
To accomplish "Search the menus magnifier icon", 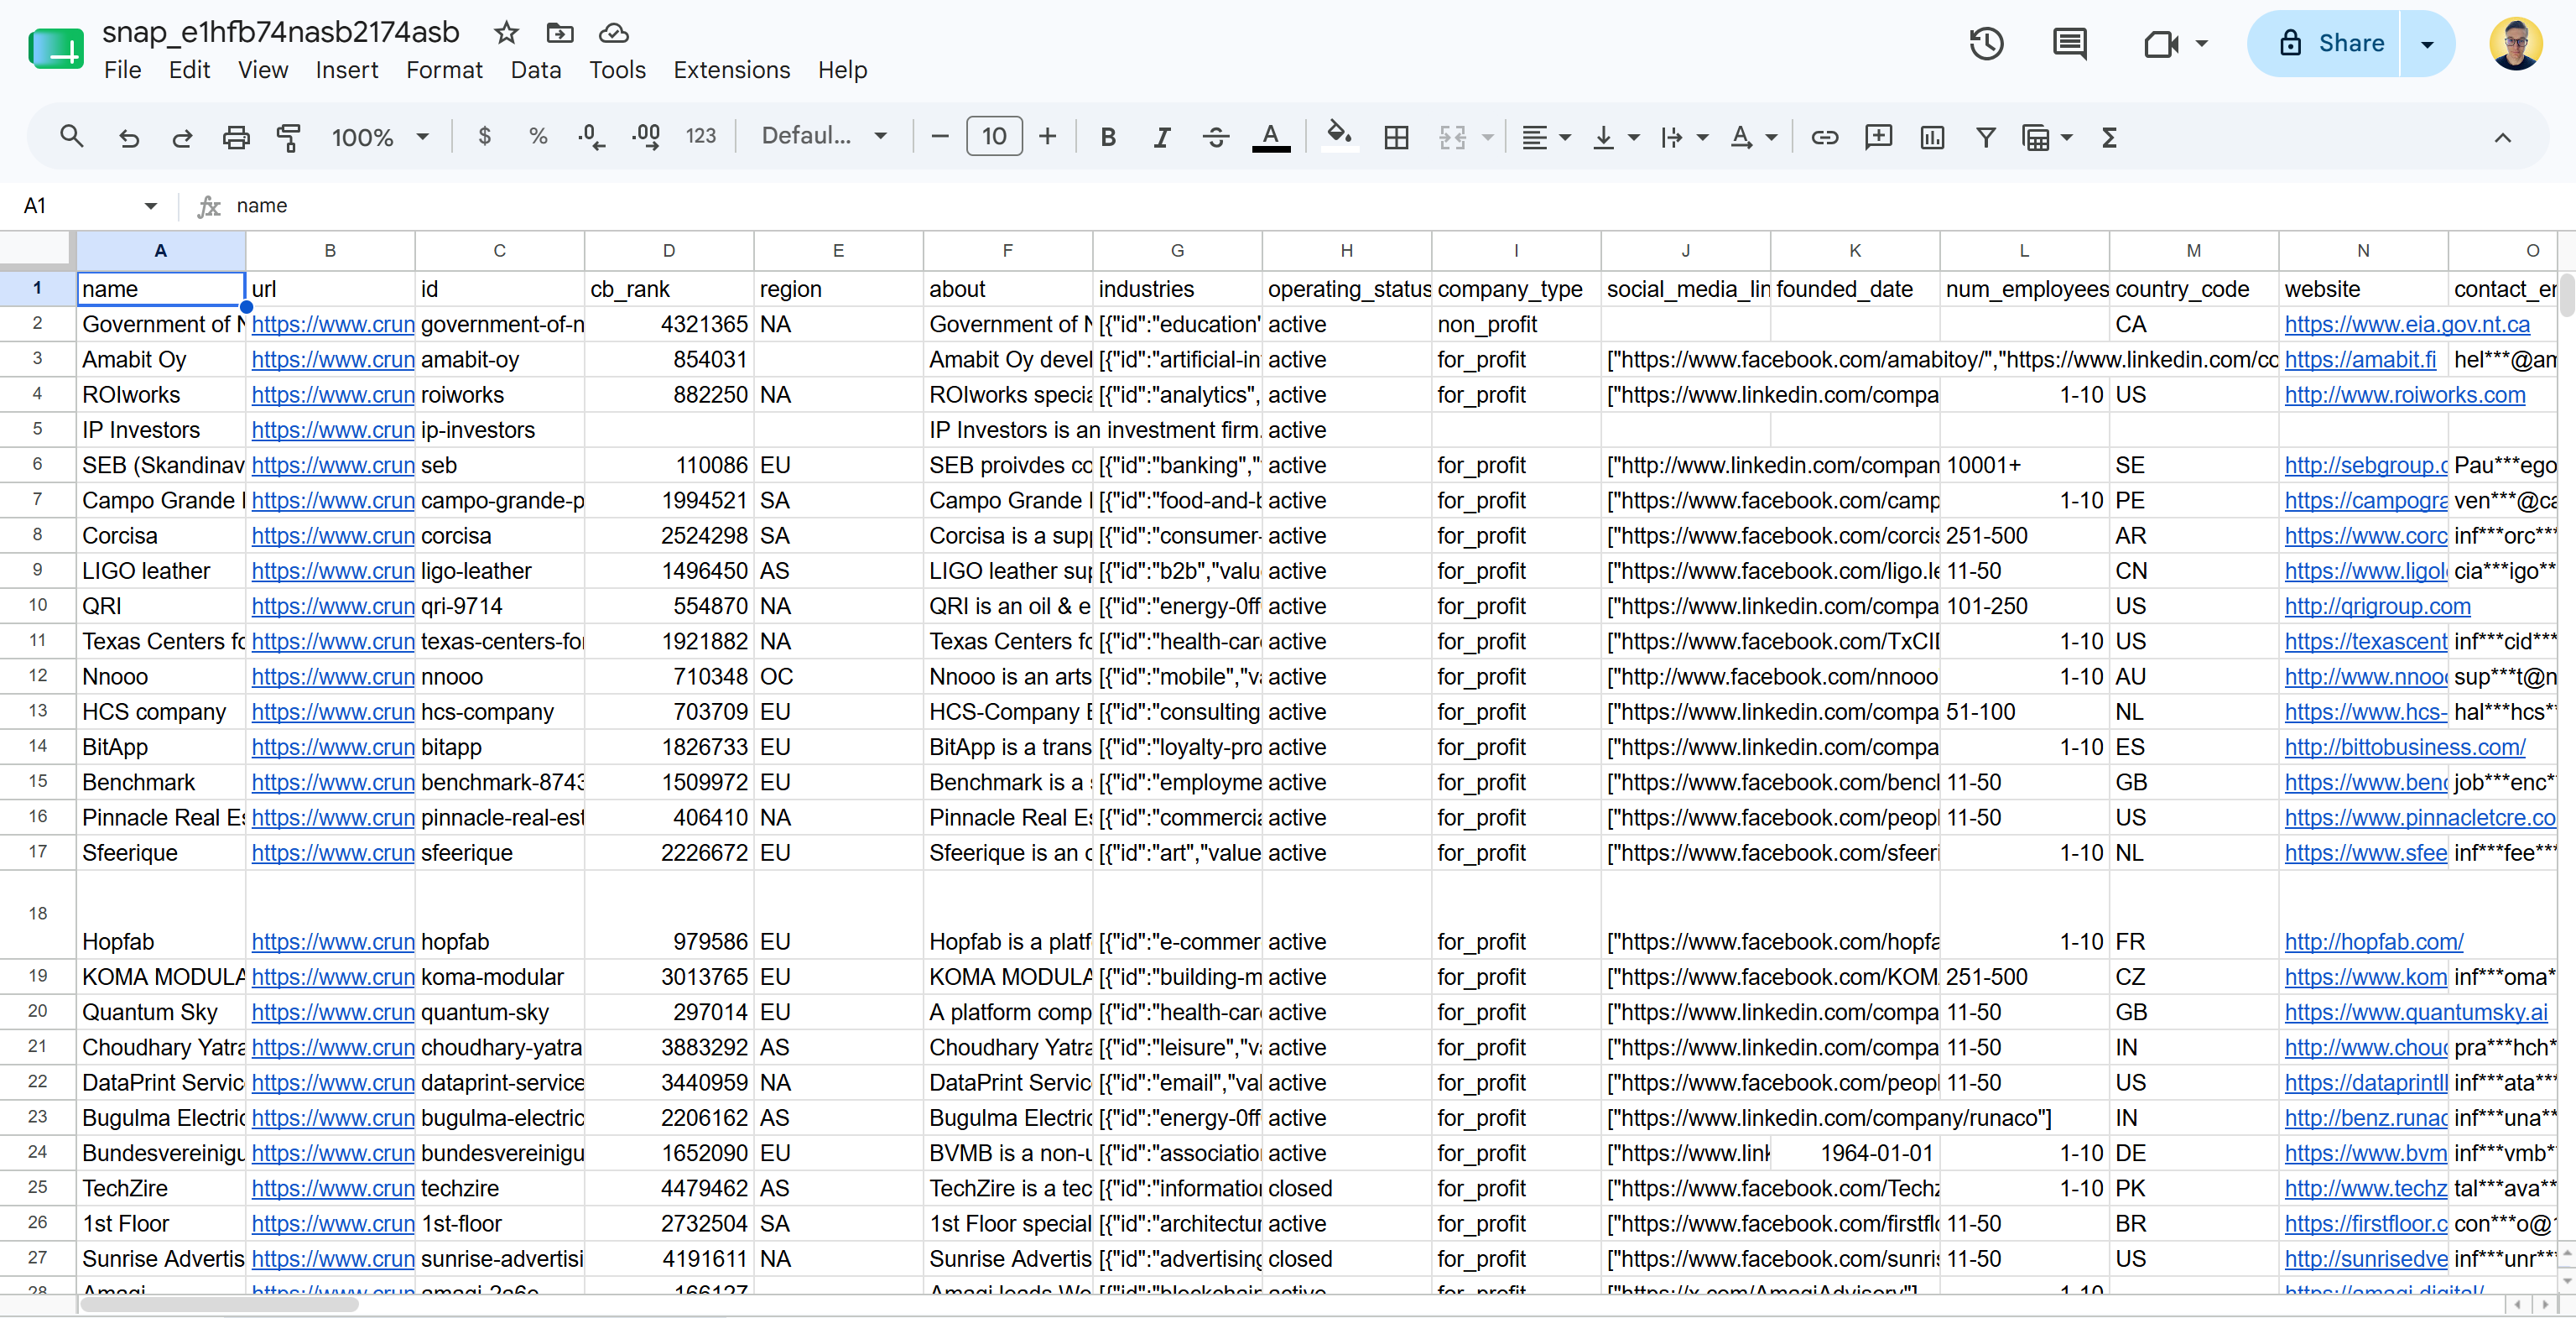I will pos(71,137).
